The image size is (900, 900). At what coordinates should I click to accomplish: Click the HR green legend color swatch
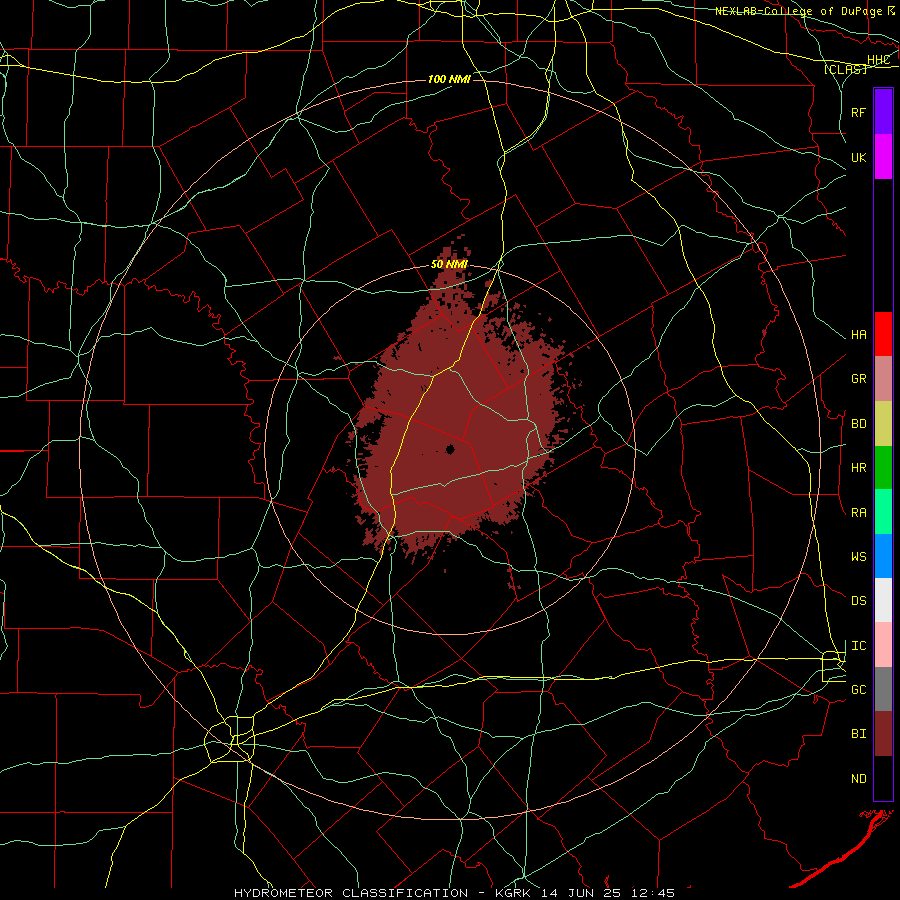pos(883,468)
